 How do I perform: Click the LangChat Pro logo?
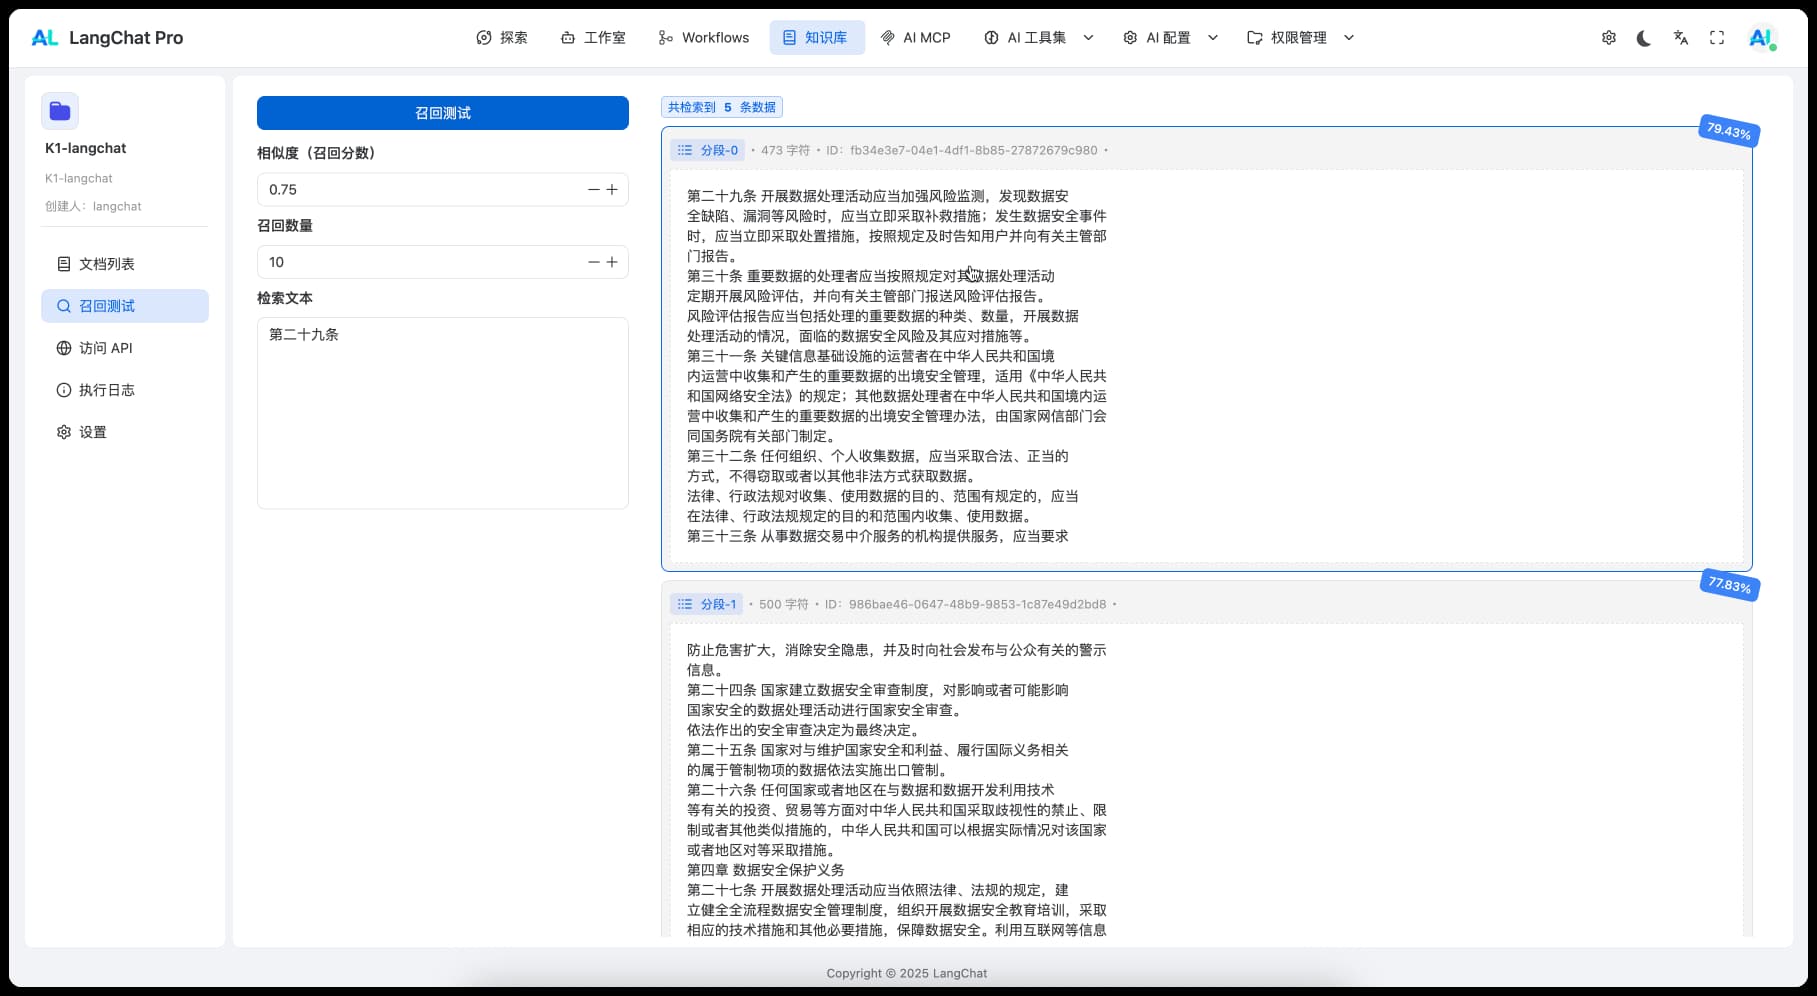tap(107, 38)
